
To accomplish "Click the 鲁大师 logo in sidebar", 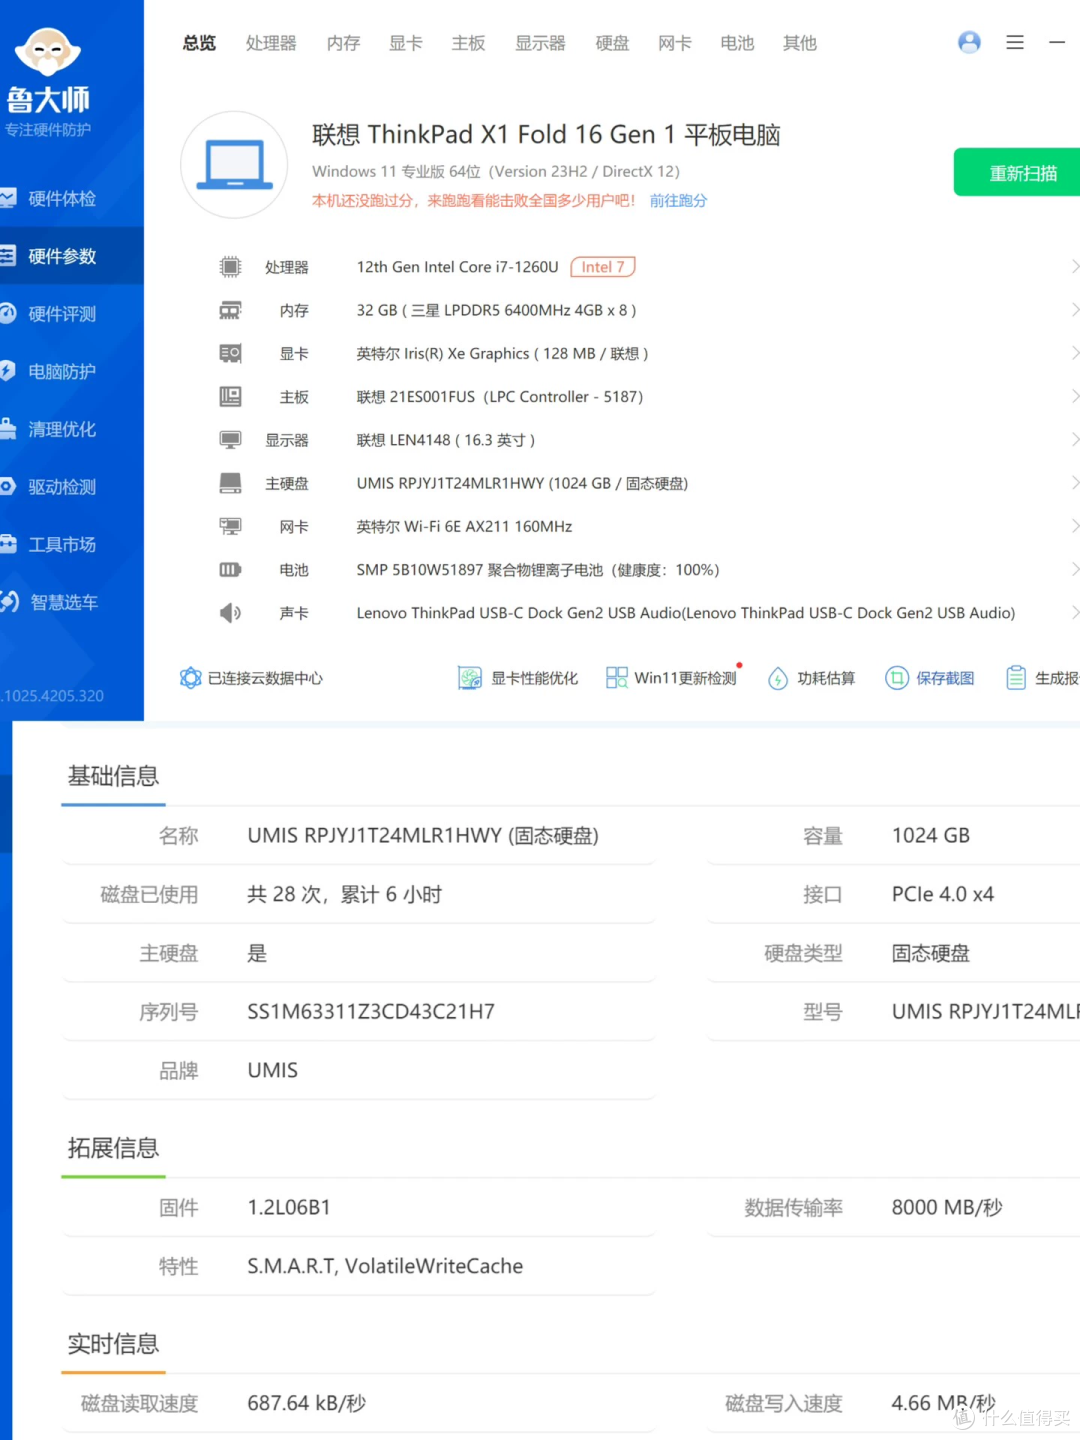I will pos(48,72).
